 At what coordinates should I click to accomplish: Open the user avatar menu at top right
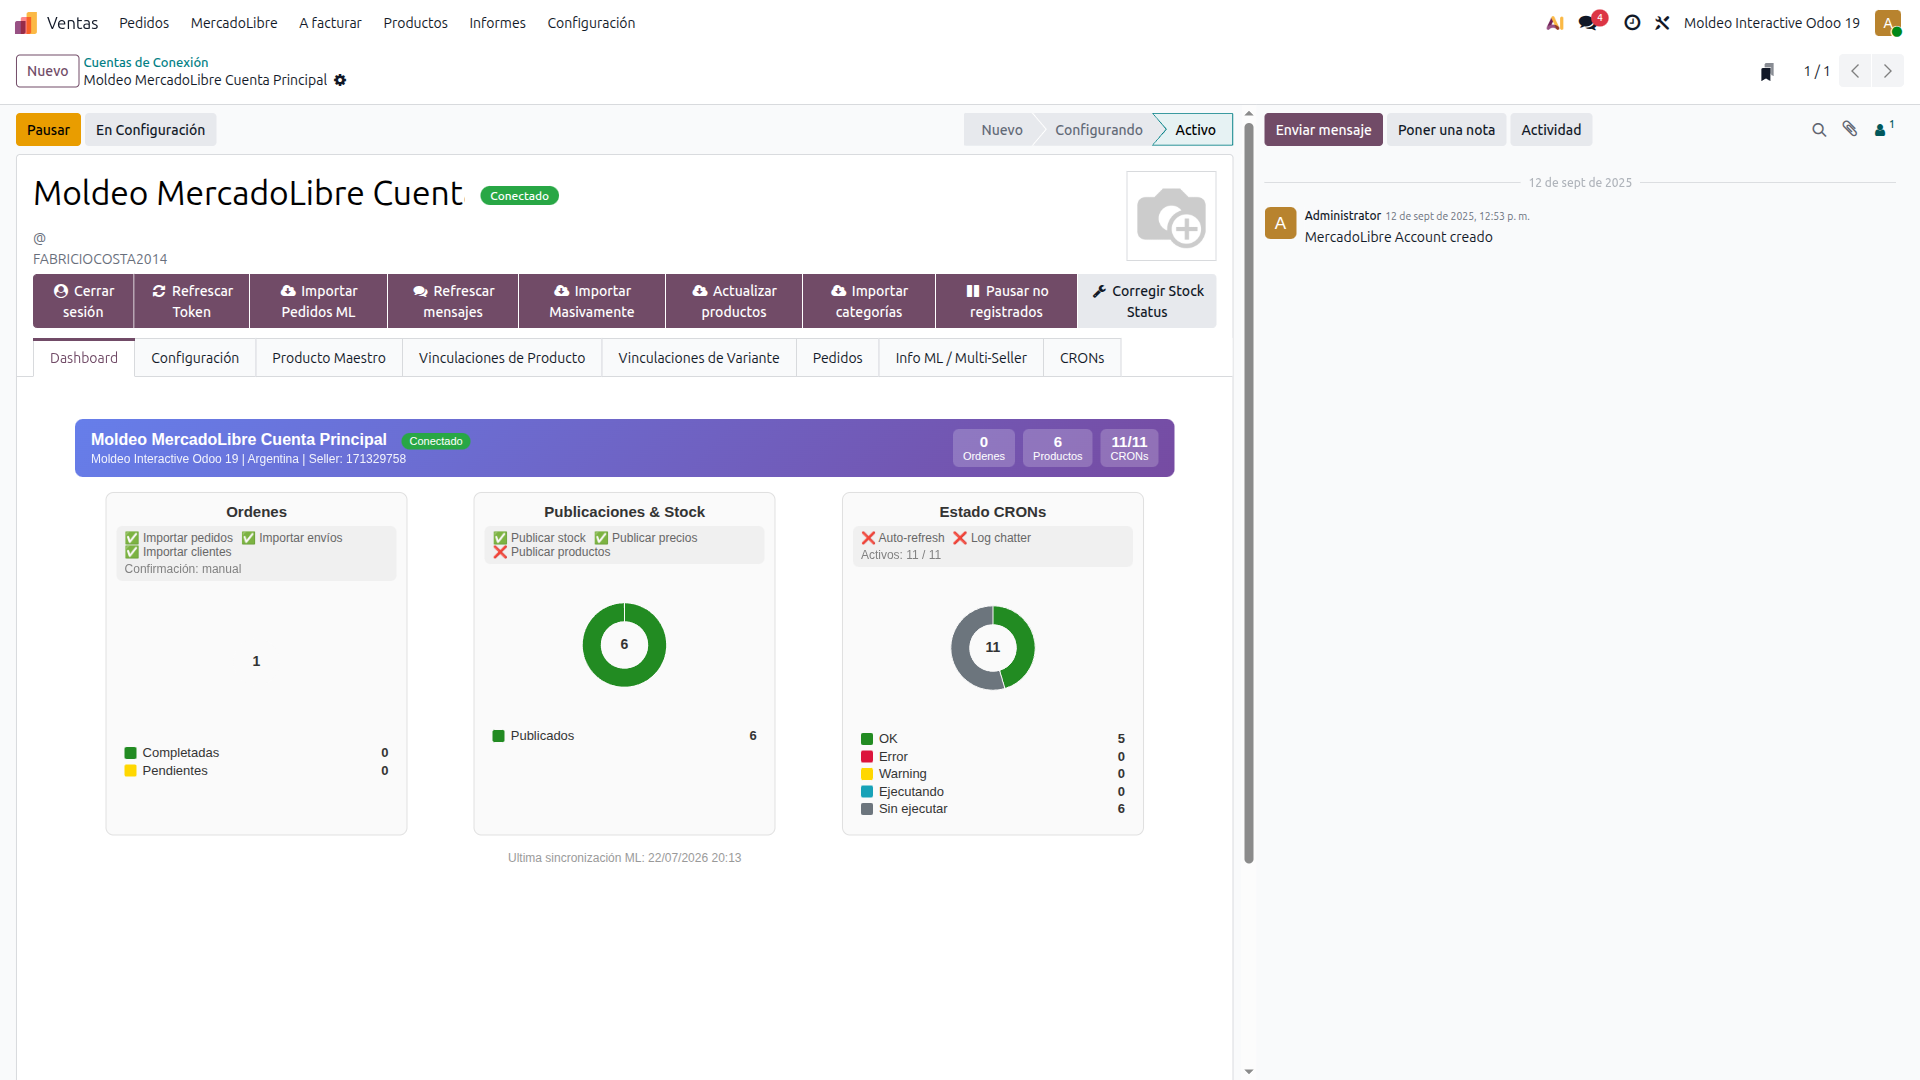pyautogui.click(x=1887, y=22)
